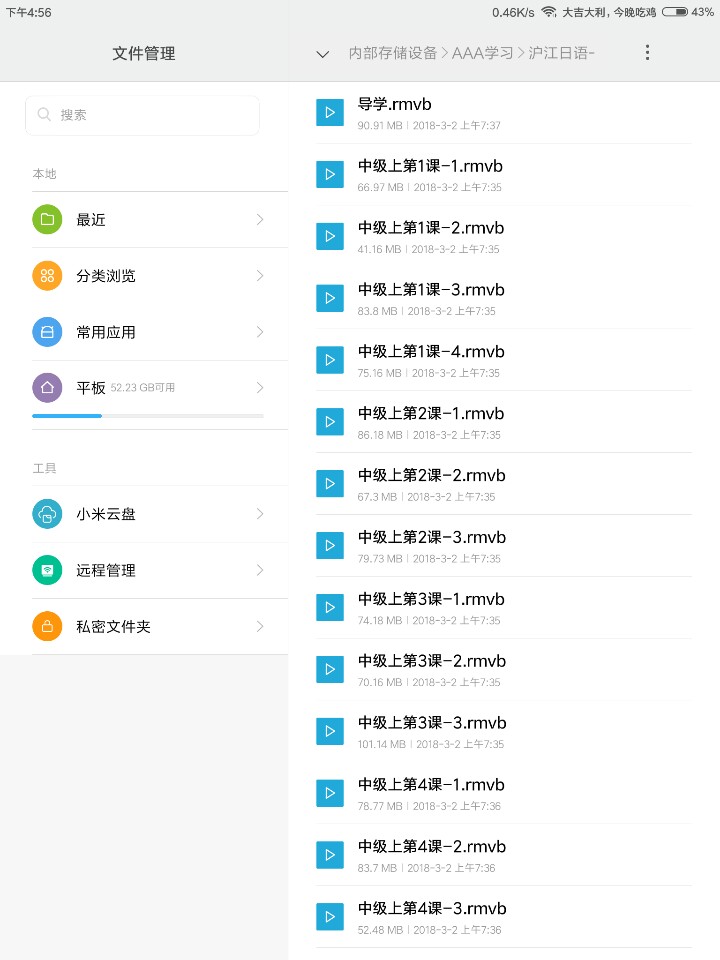Image resolution: width=720 pixels, height=960 pixels.
Task: Tap the battery indicator in status bar
Action: pyautogui.click(x=675, y=12)
